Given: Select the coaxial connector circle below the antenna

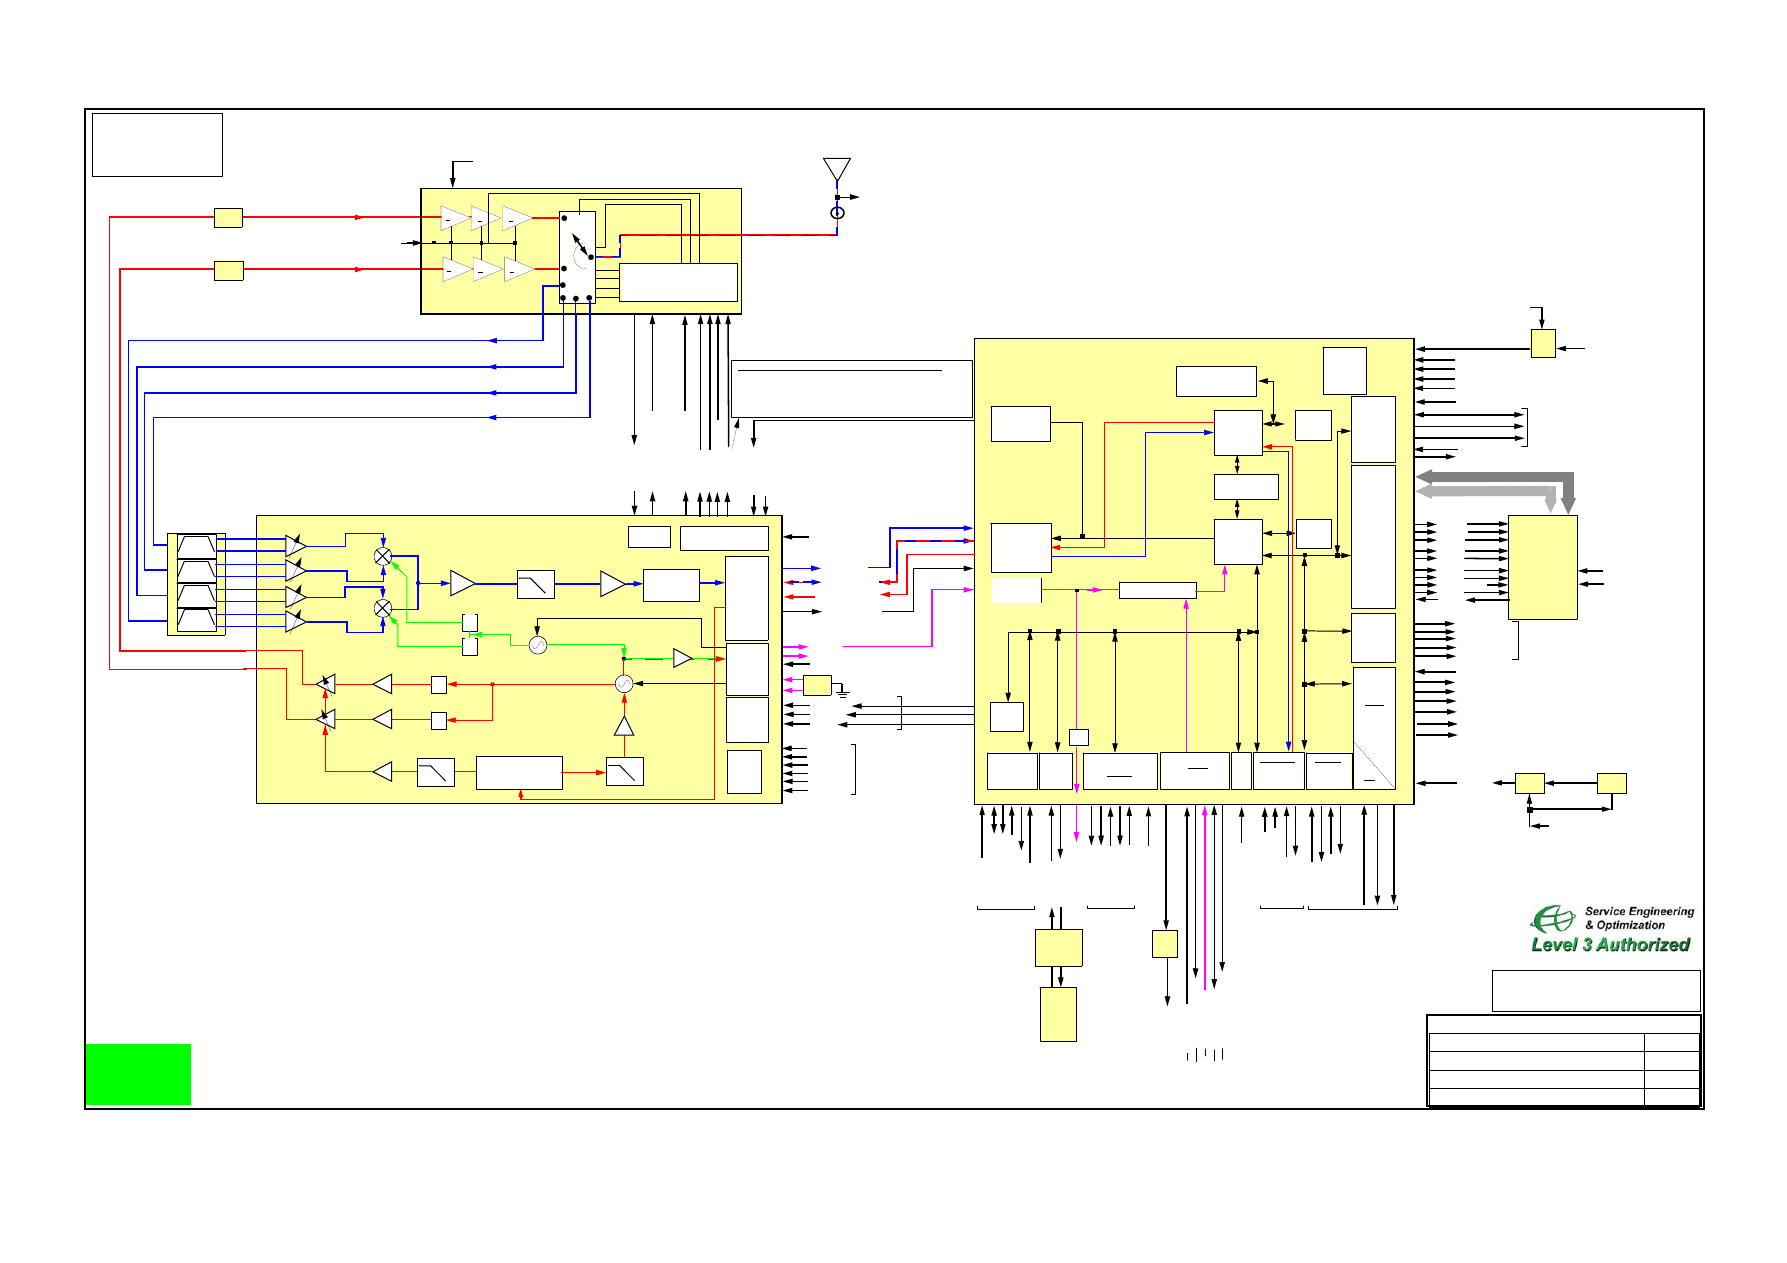Looking at the screenshot, I should tap(837, 213).
